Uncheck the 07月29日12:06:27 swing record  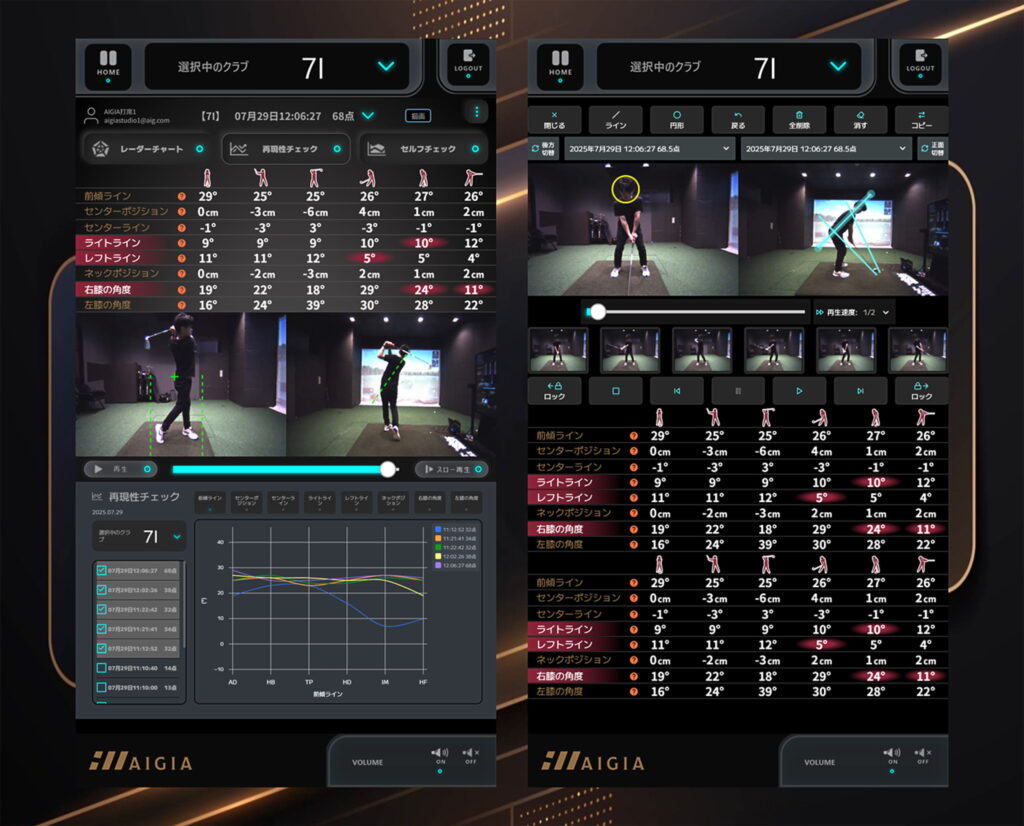click(102, 570)
